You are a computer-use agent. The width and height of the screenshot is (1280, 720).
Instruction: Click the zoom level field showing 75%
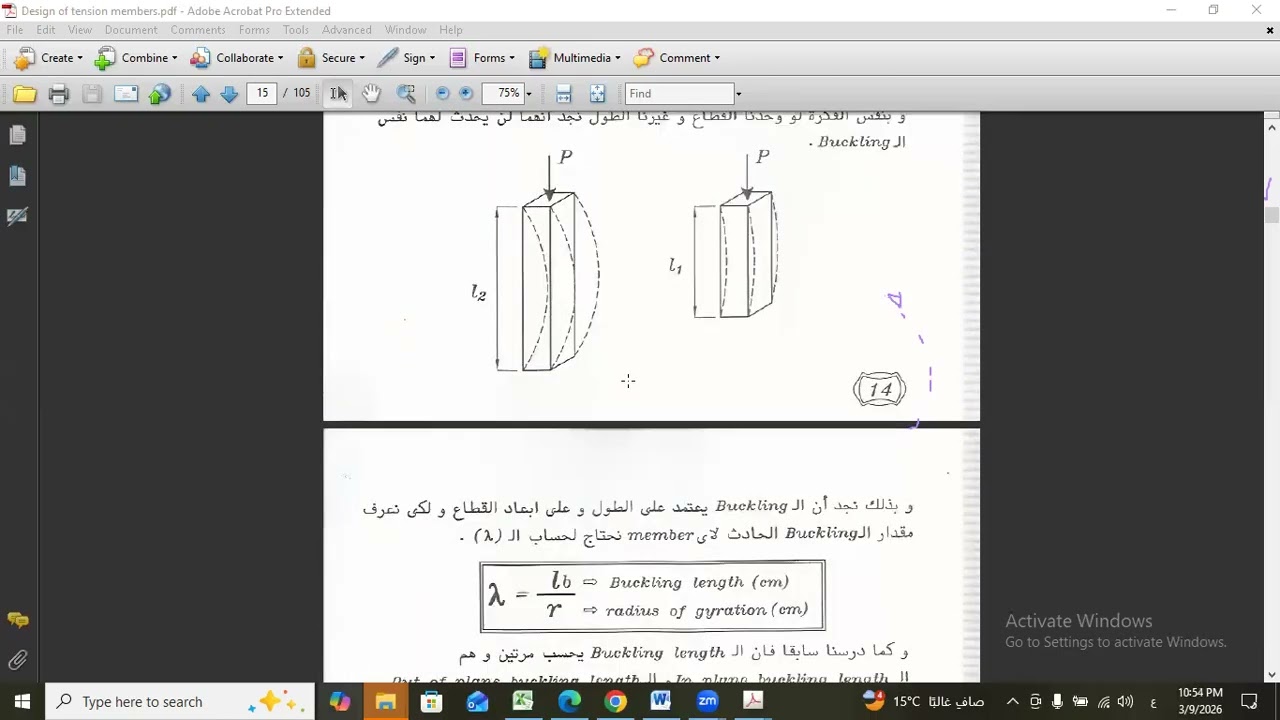click(503, 93)
